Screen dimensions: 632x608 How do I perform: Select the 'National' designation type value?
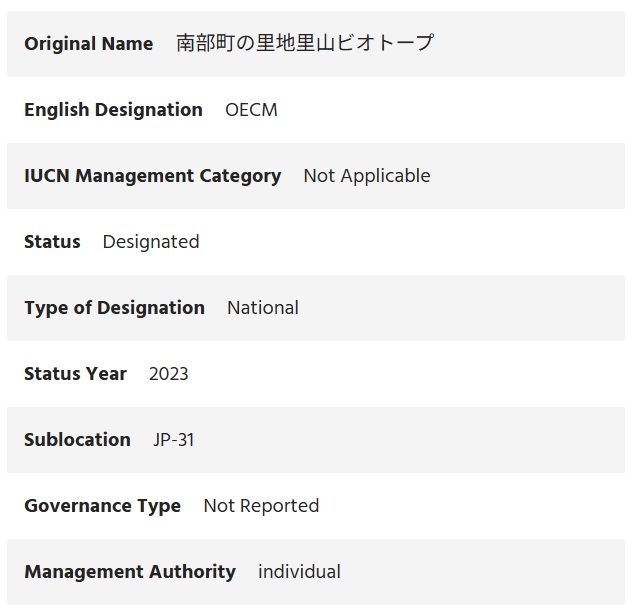[263, 308]
